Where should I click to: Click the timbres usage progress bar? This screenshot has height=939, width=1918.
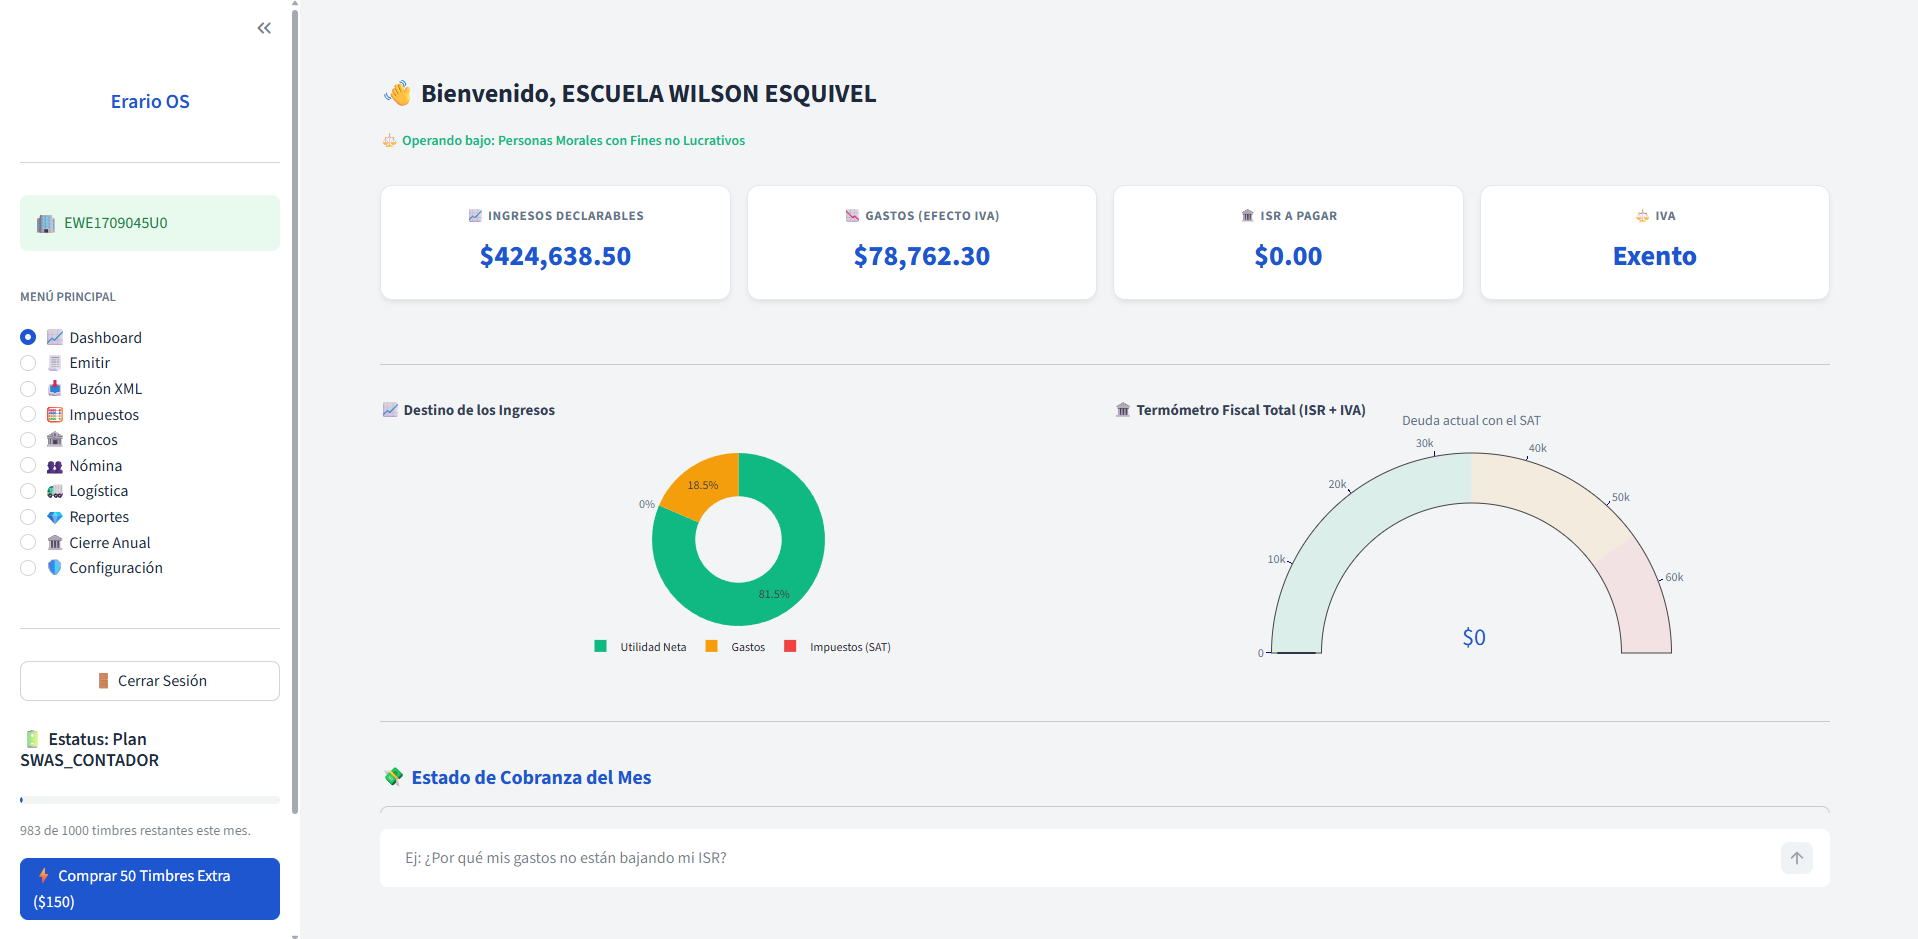pyautogui.click(x=149, y=799)
